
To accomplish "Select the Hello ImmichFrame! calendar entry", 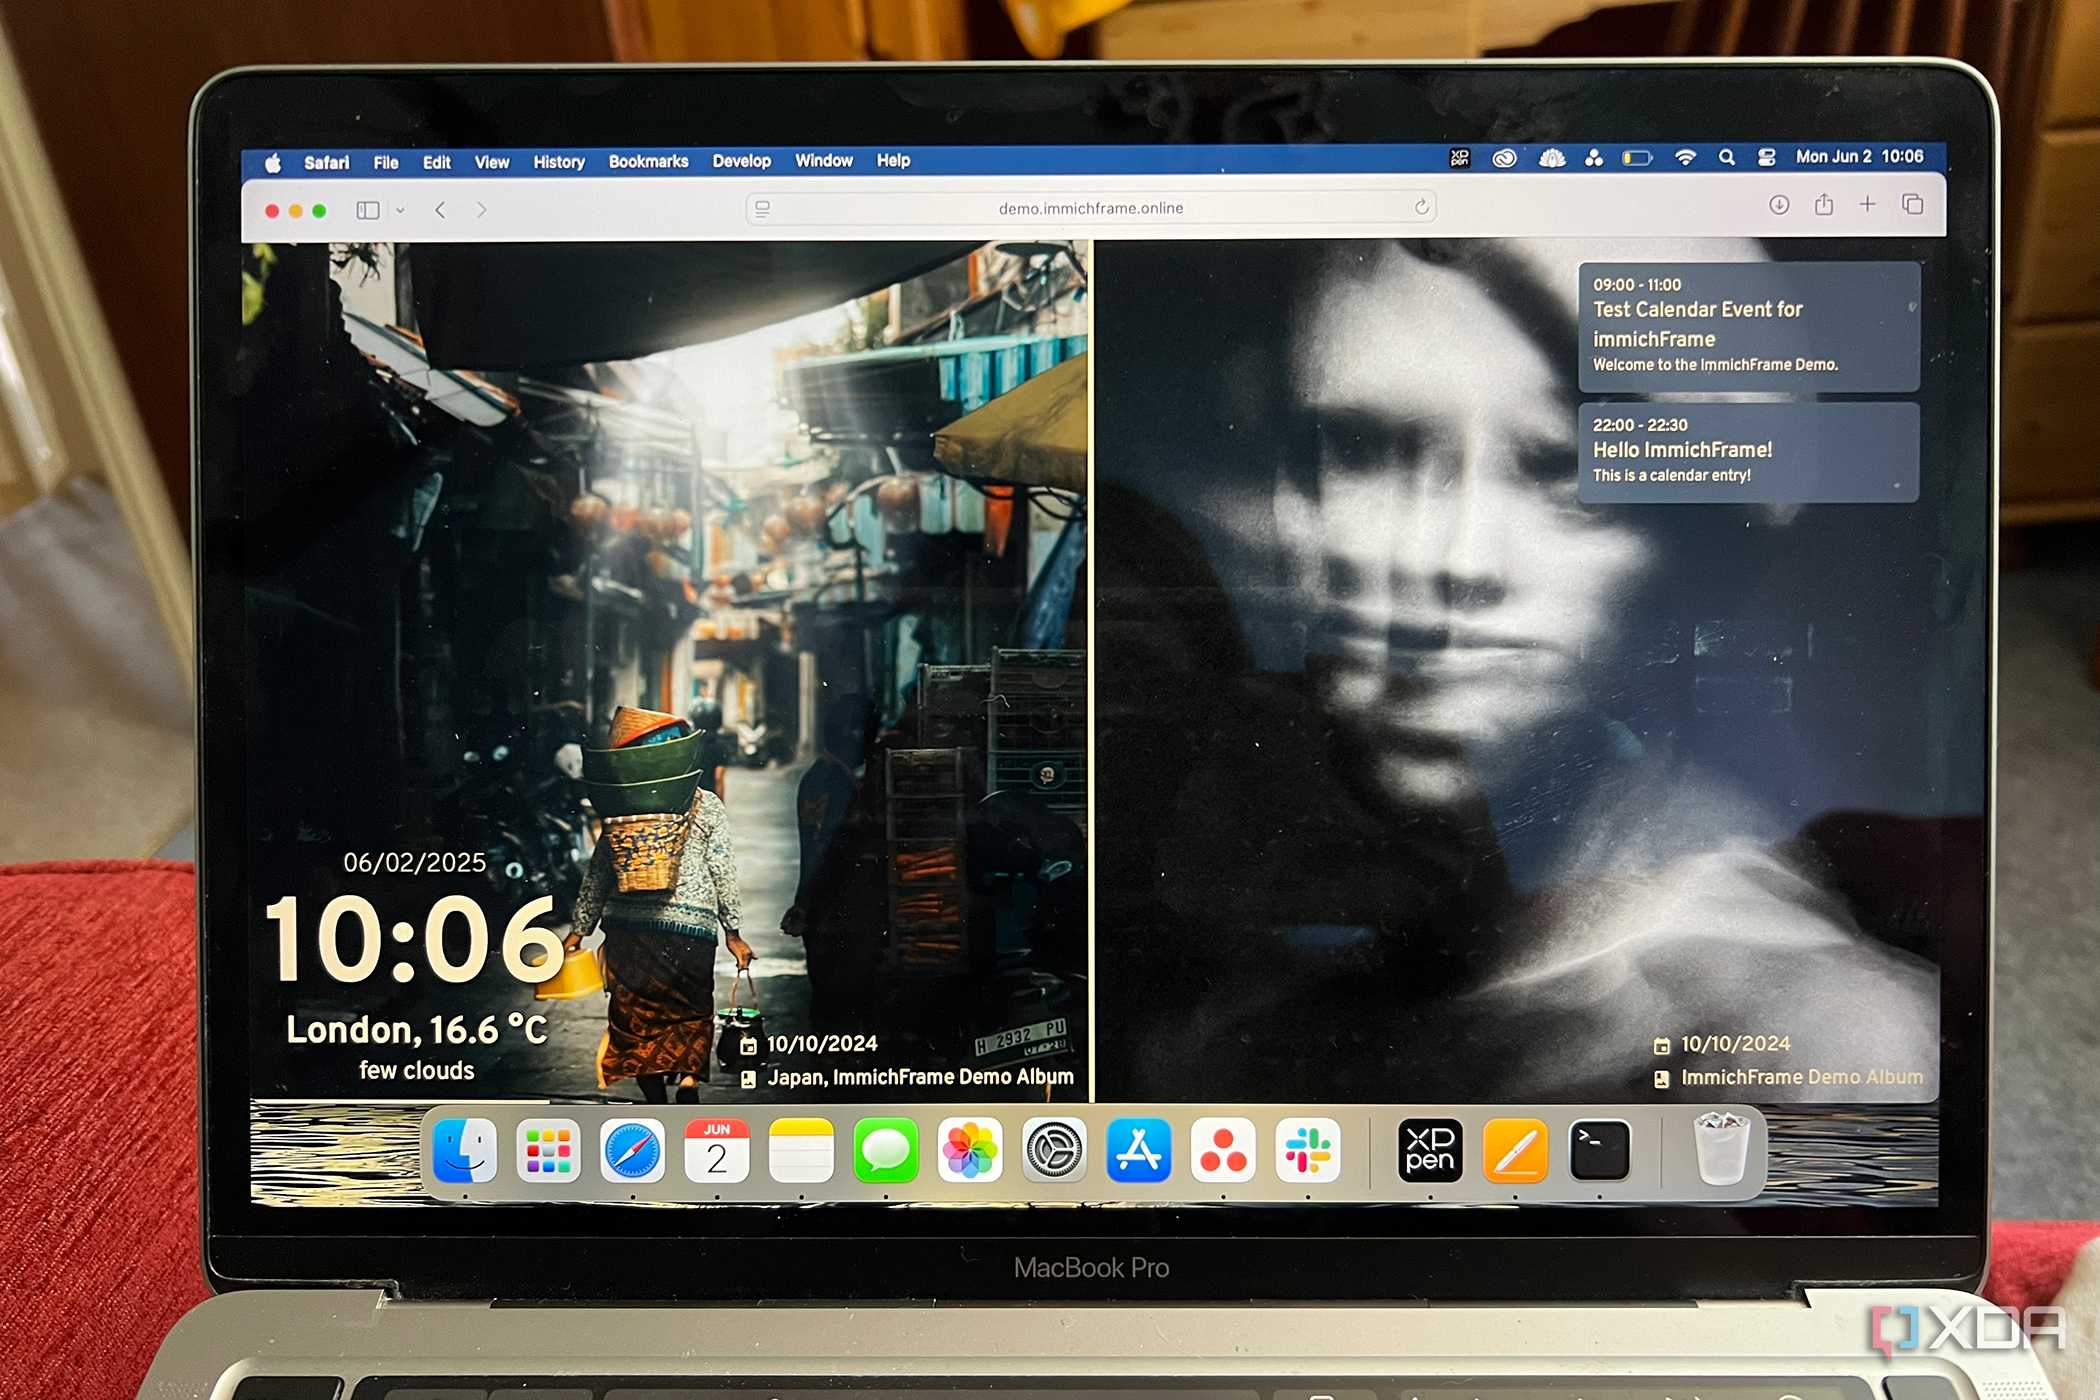I will pyautogui.click(x=1748, y=451).
